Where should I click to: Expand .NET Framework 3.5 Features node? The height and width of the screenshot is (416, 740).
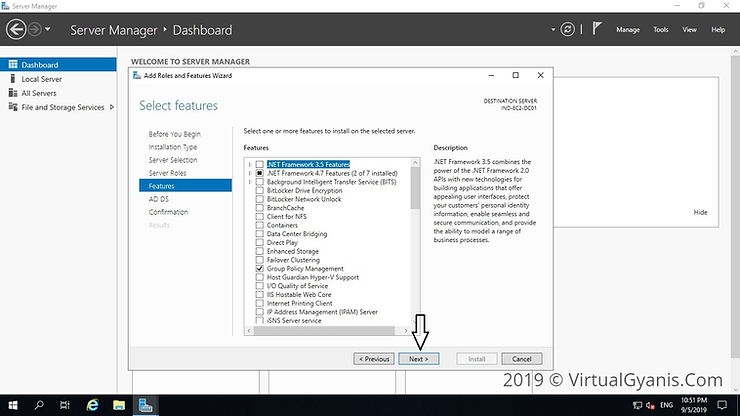(250, 164)
